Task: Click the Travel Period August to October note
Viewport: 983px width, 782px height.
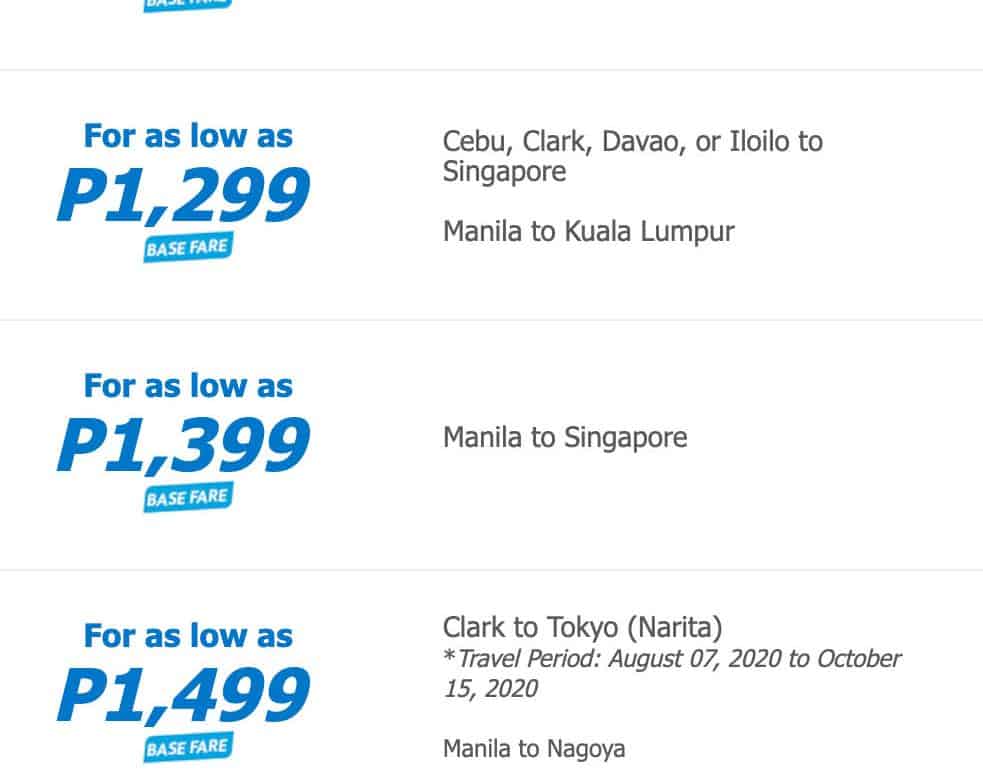Action: click(x=672, y=674)
